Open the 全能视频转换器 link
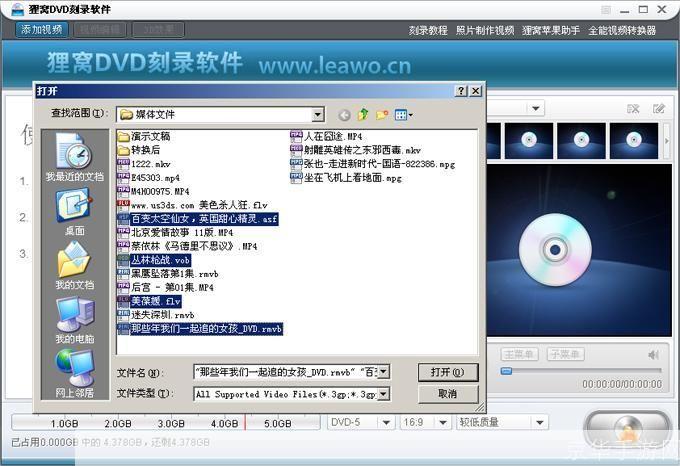680x466 pixels. point(622,30)
